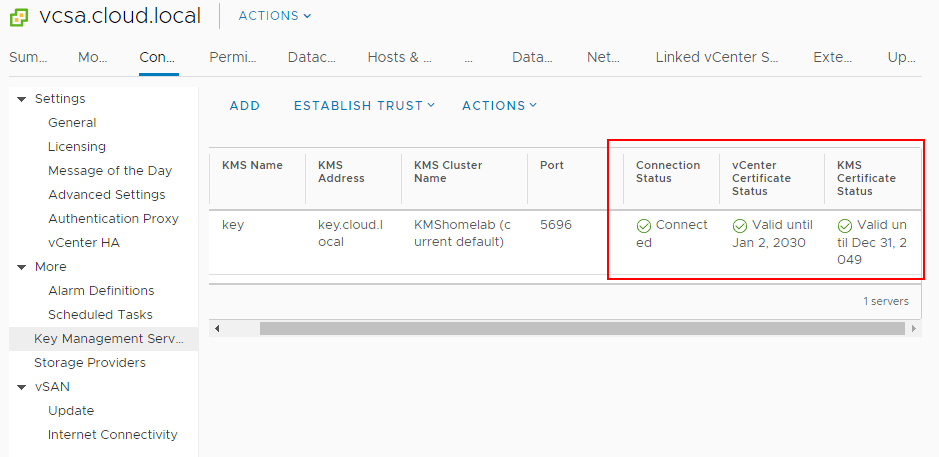Switch to the Summary tab
Screen dimensions: 939x457
point(28,57)
